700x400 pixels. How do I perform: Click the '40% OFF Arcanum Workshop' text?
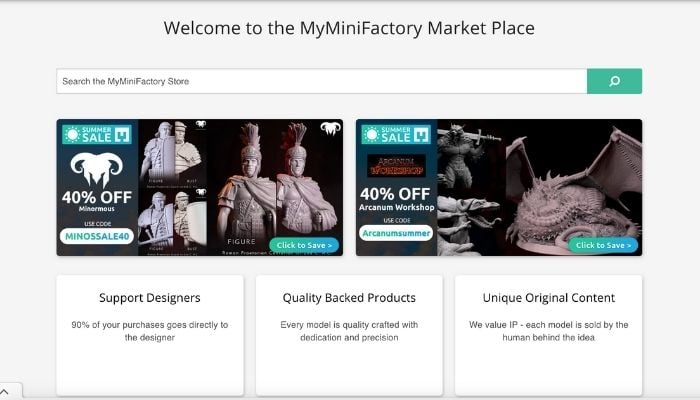[396, 199]
